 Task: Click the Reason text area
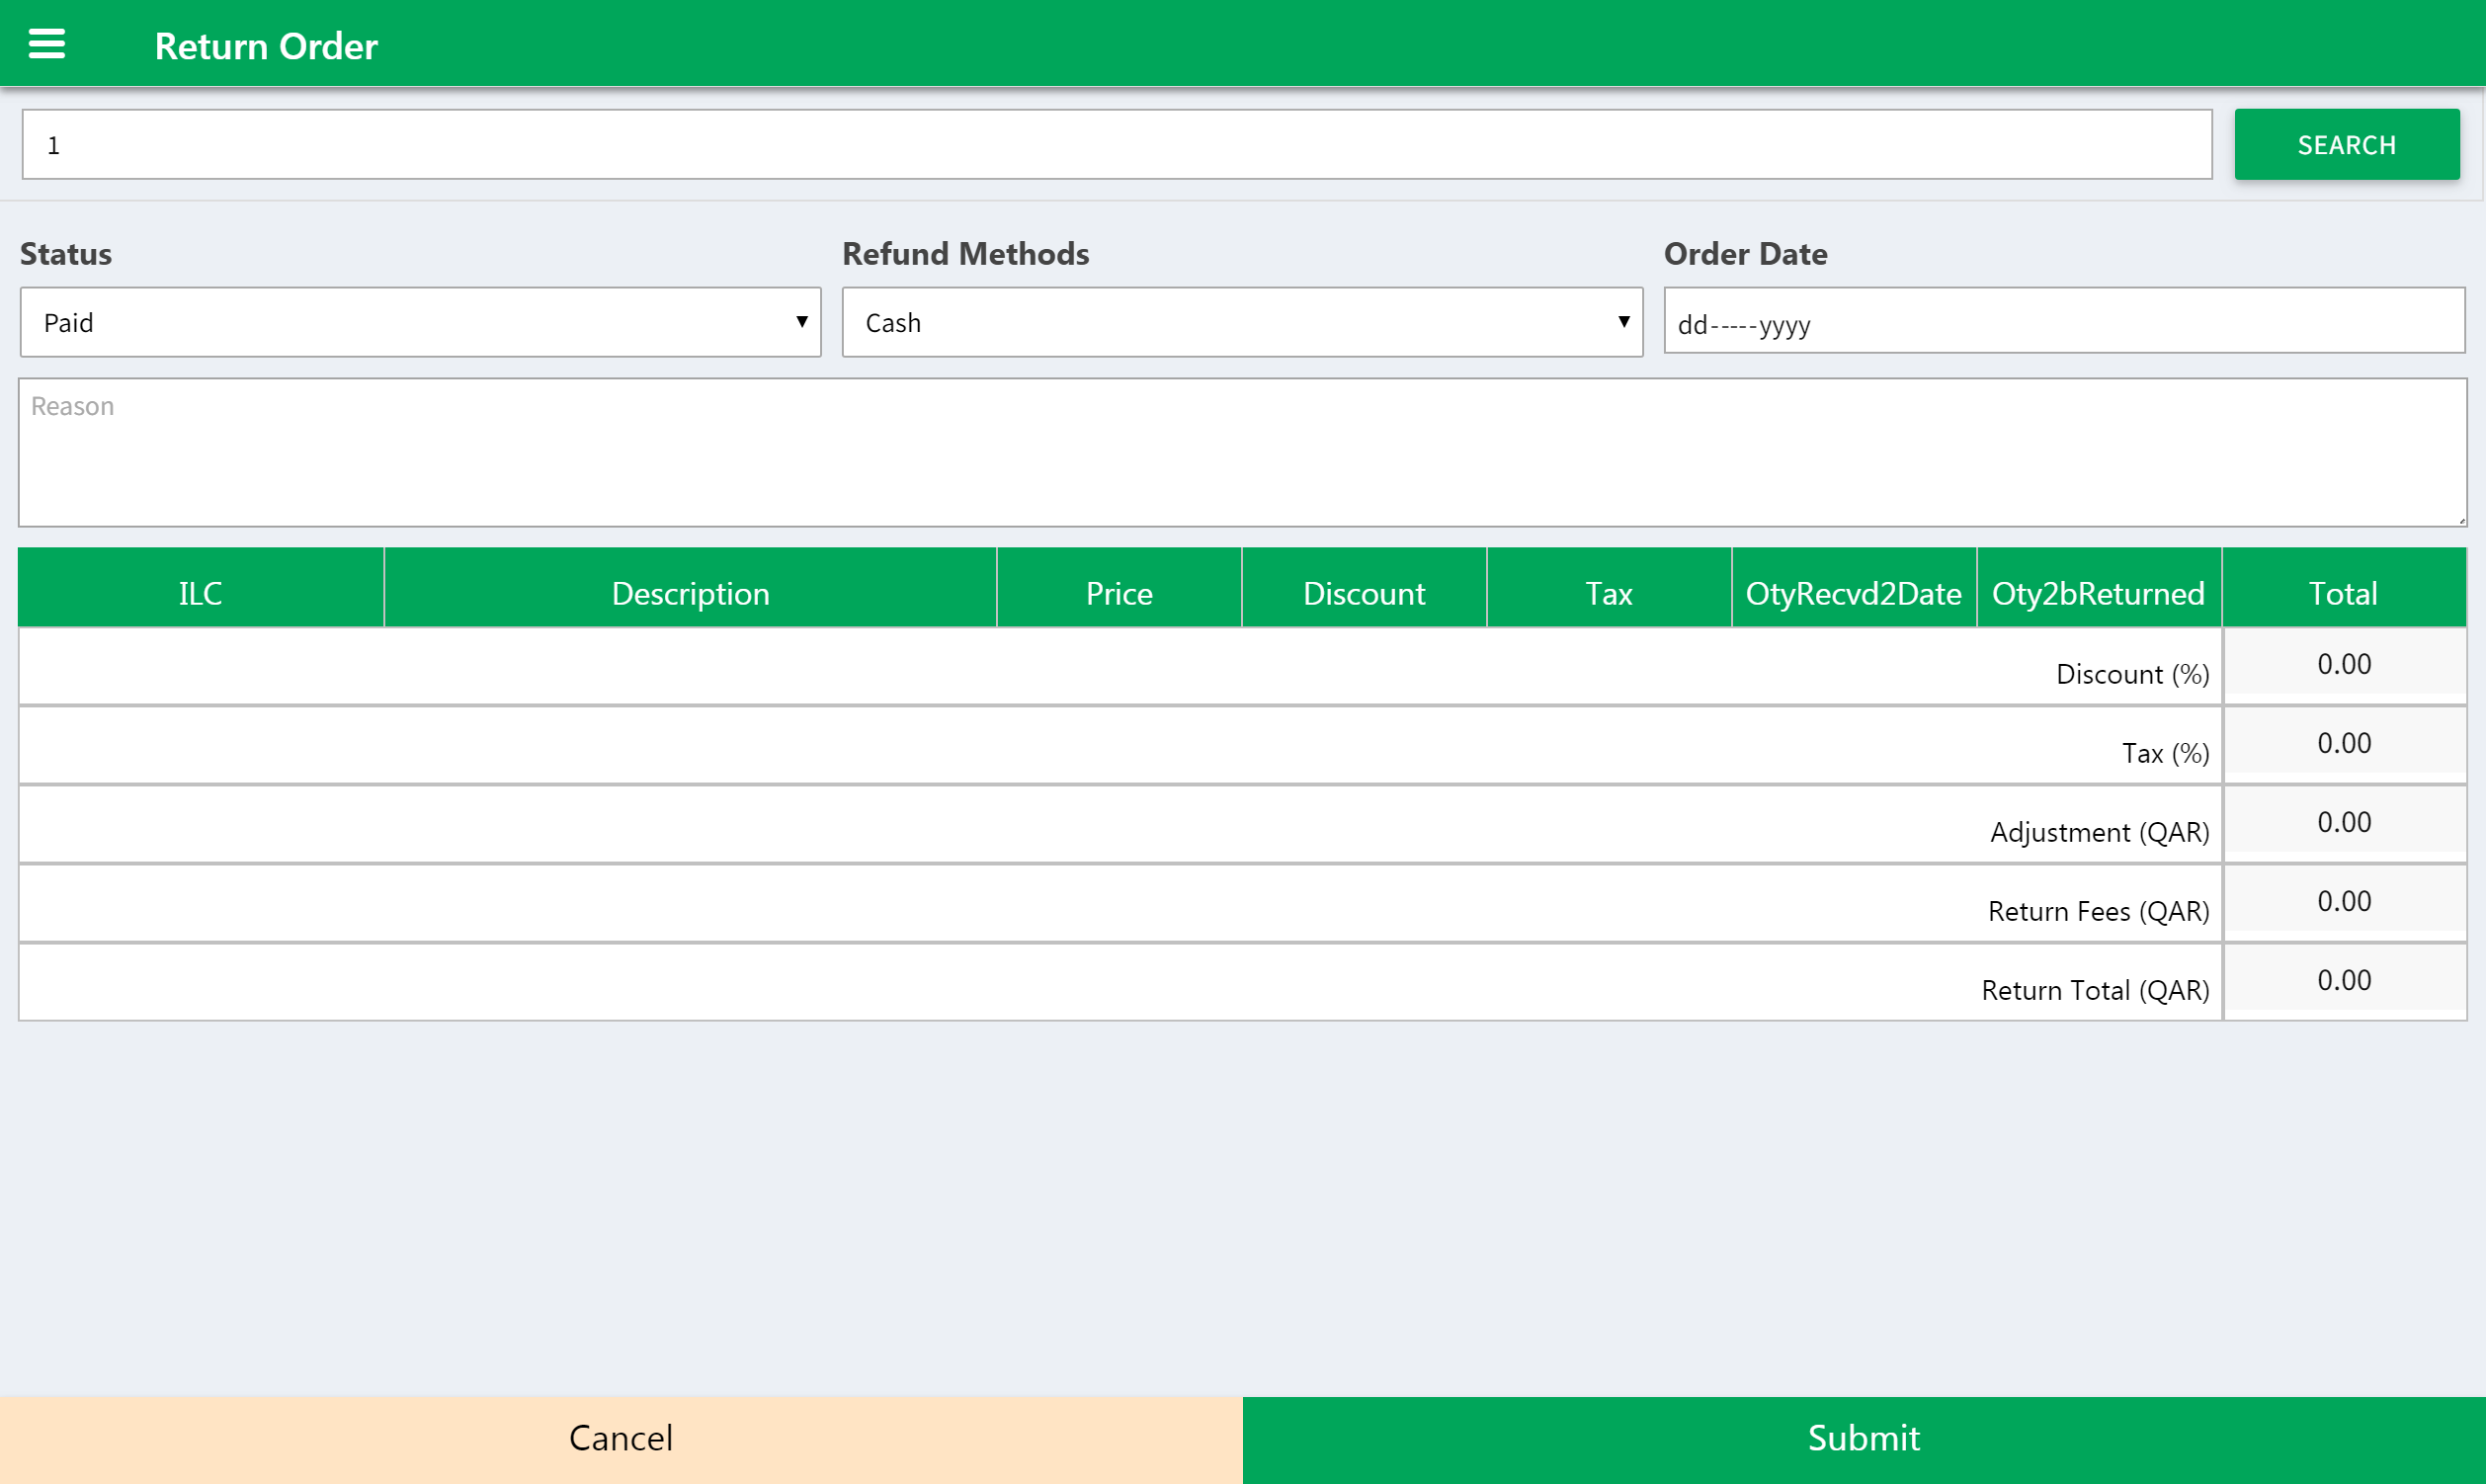tap(1242, 451)
